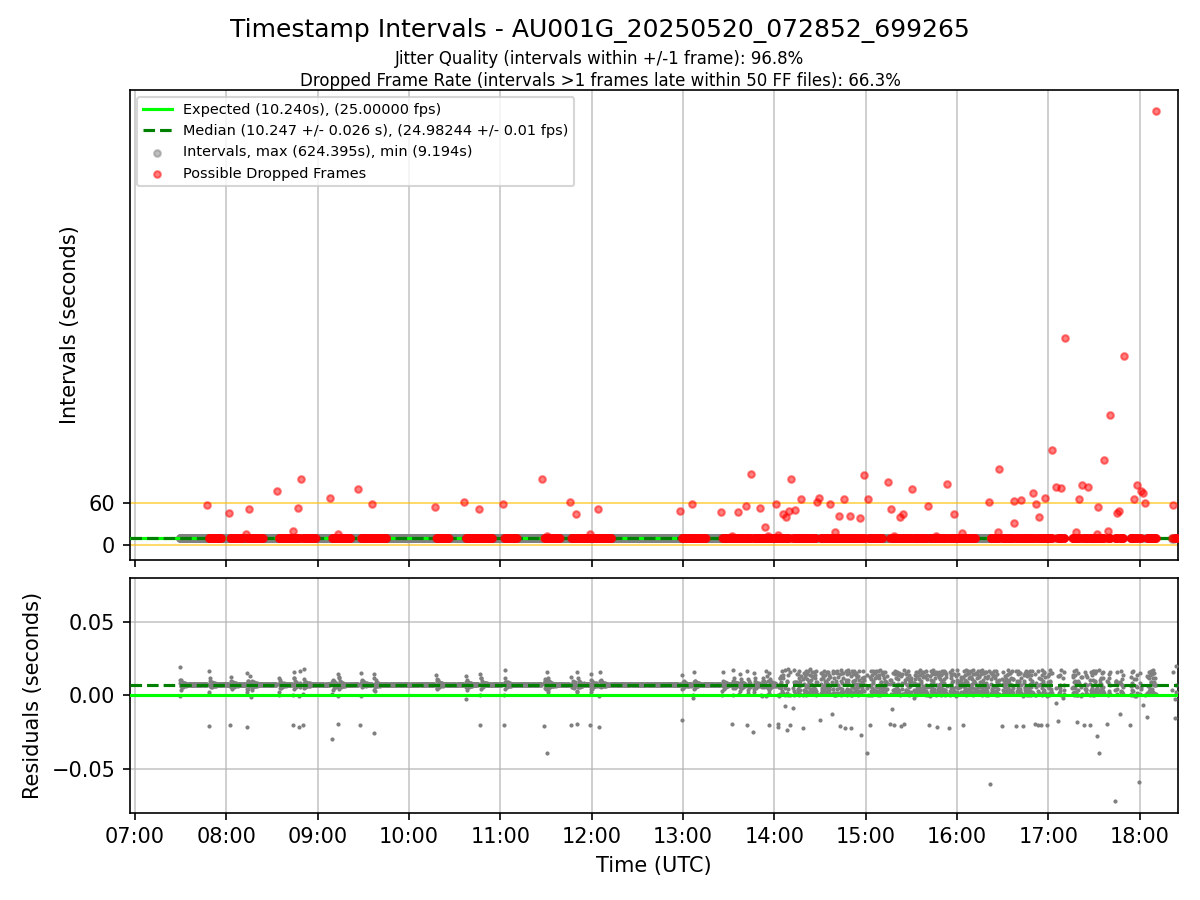Click the "Dropped Frame Rate" 66.3% subtitle line
The width and height of the screenshot is (1200, 900).
[x=599, y=80]
